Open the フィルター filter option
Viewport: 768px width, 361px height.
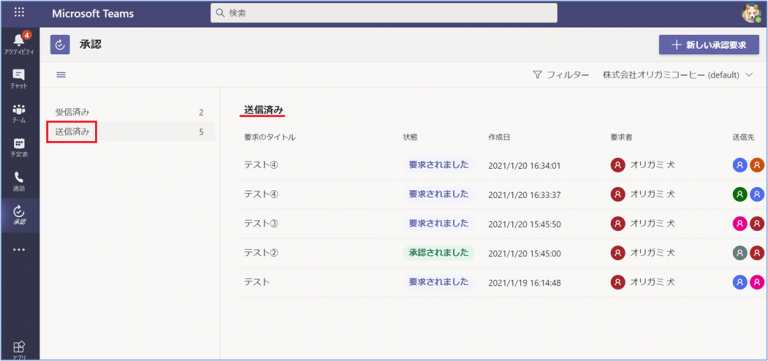click(x=561, y=75)
